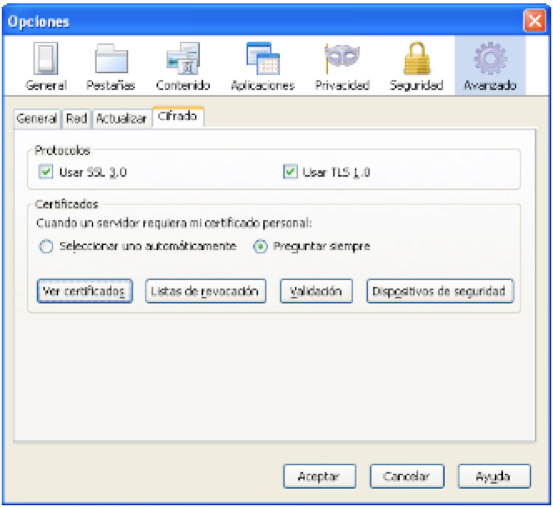Switch to the Red sub-tab
Image resolution: width=553 pixels, height=507 pixels.
[77, 118]
